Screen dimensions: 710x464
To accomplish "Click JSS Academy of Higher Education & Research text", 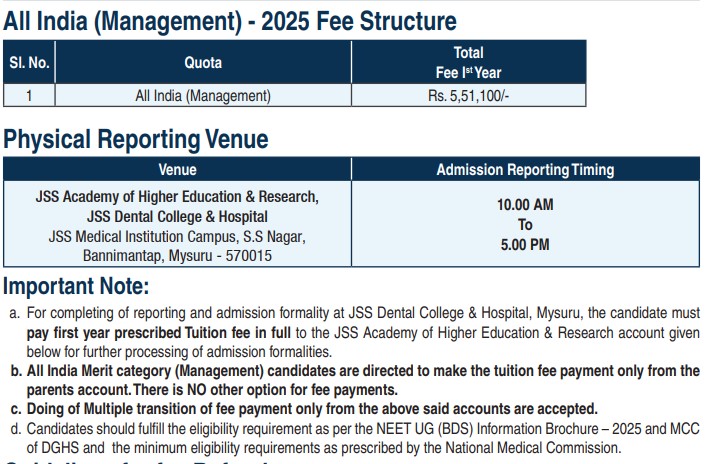I will tap(177, 195).
